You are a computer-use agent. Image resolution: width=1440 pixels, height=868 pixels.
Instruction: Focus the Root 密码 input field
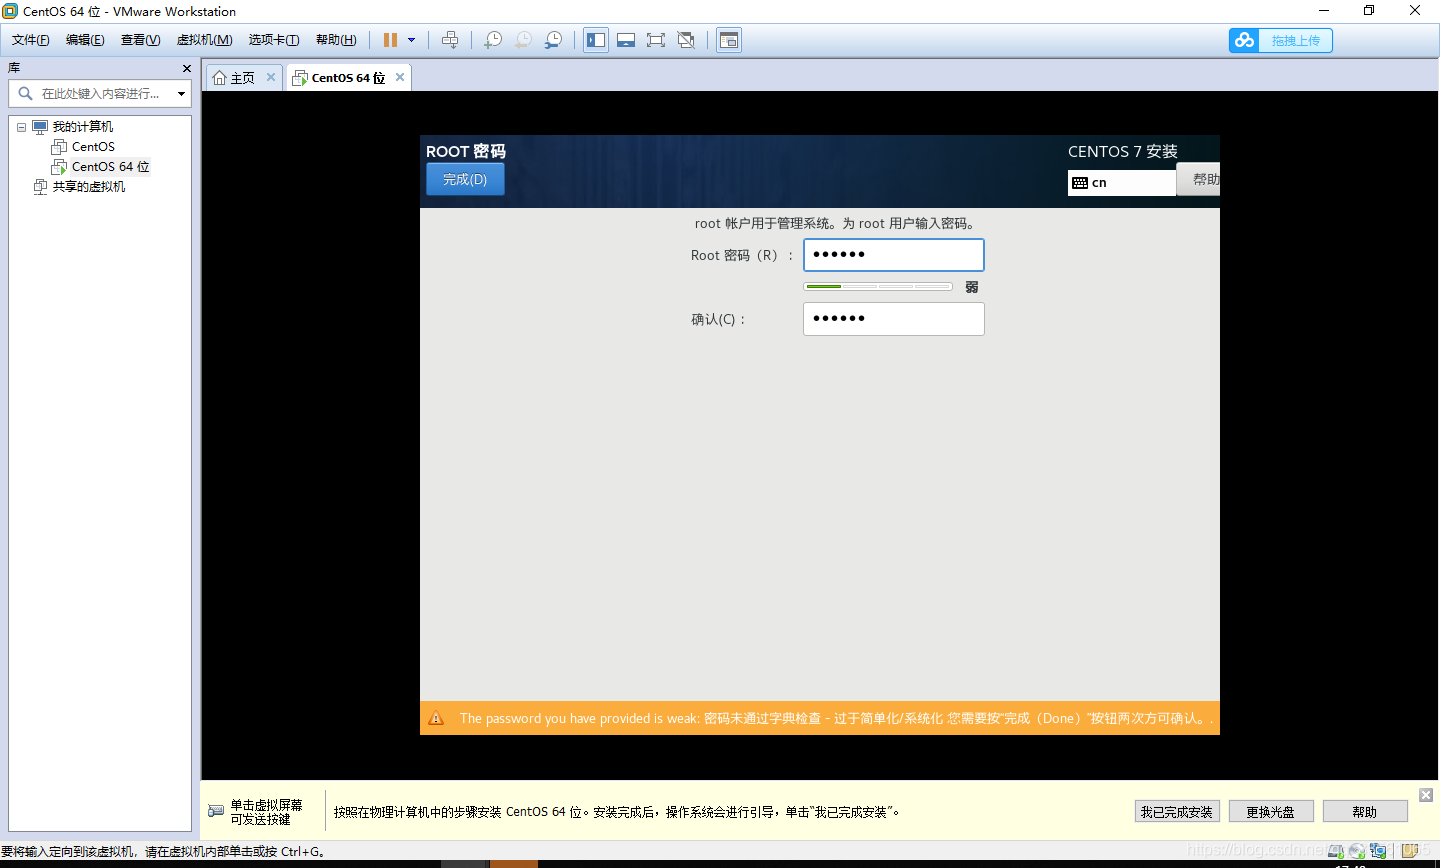894,255
